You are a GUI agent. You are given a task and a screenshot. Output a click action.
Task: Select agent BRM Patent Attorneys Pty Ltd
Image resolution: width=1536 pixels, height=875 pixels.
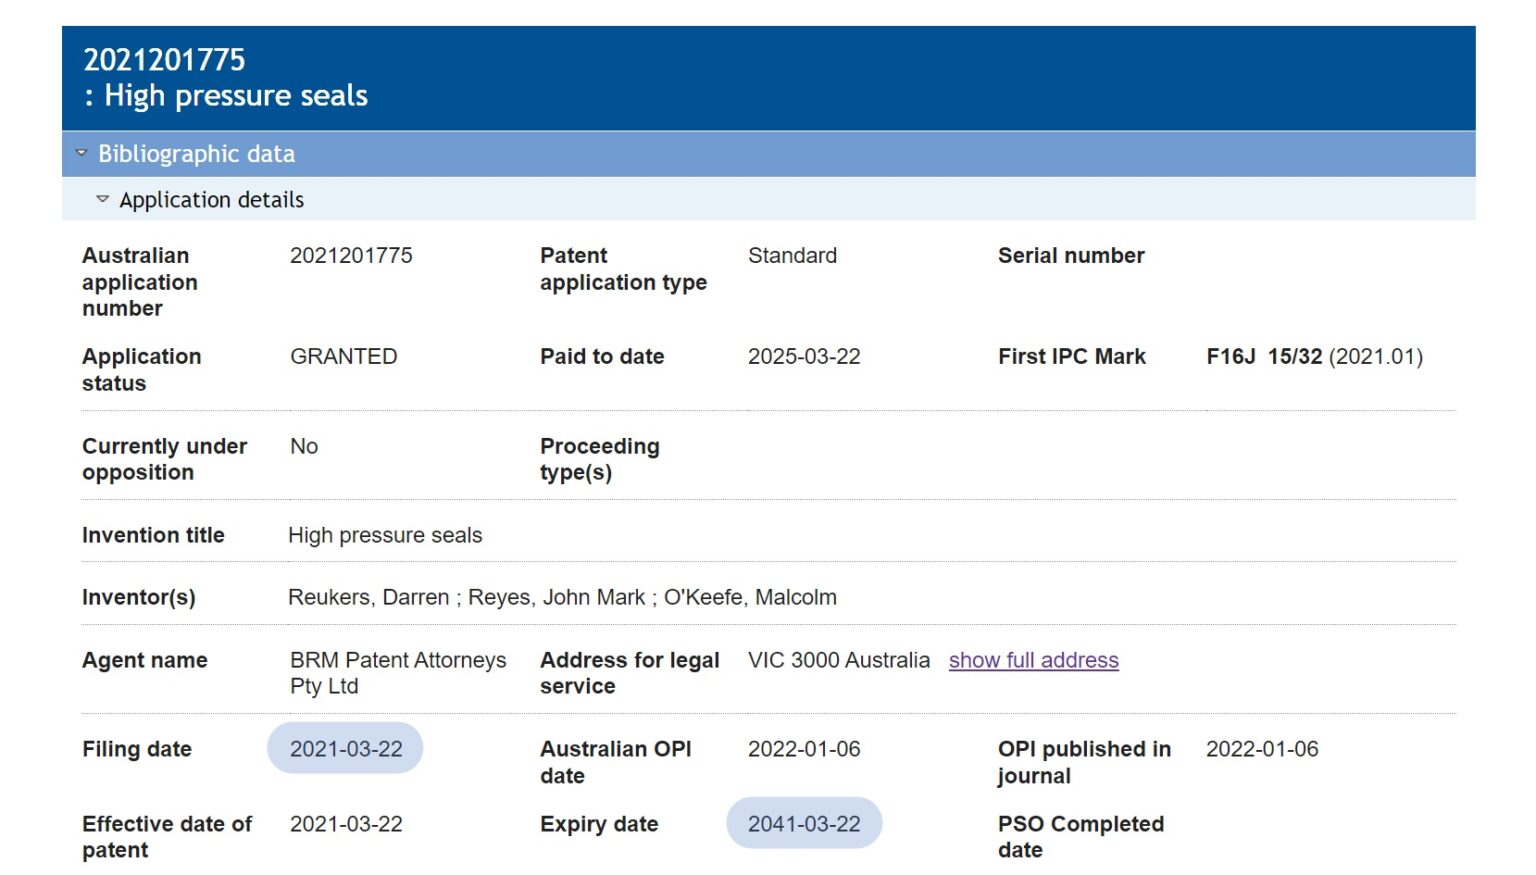(397, 673)
